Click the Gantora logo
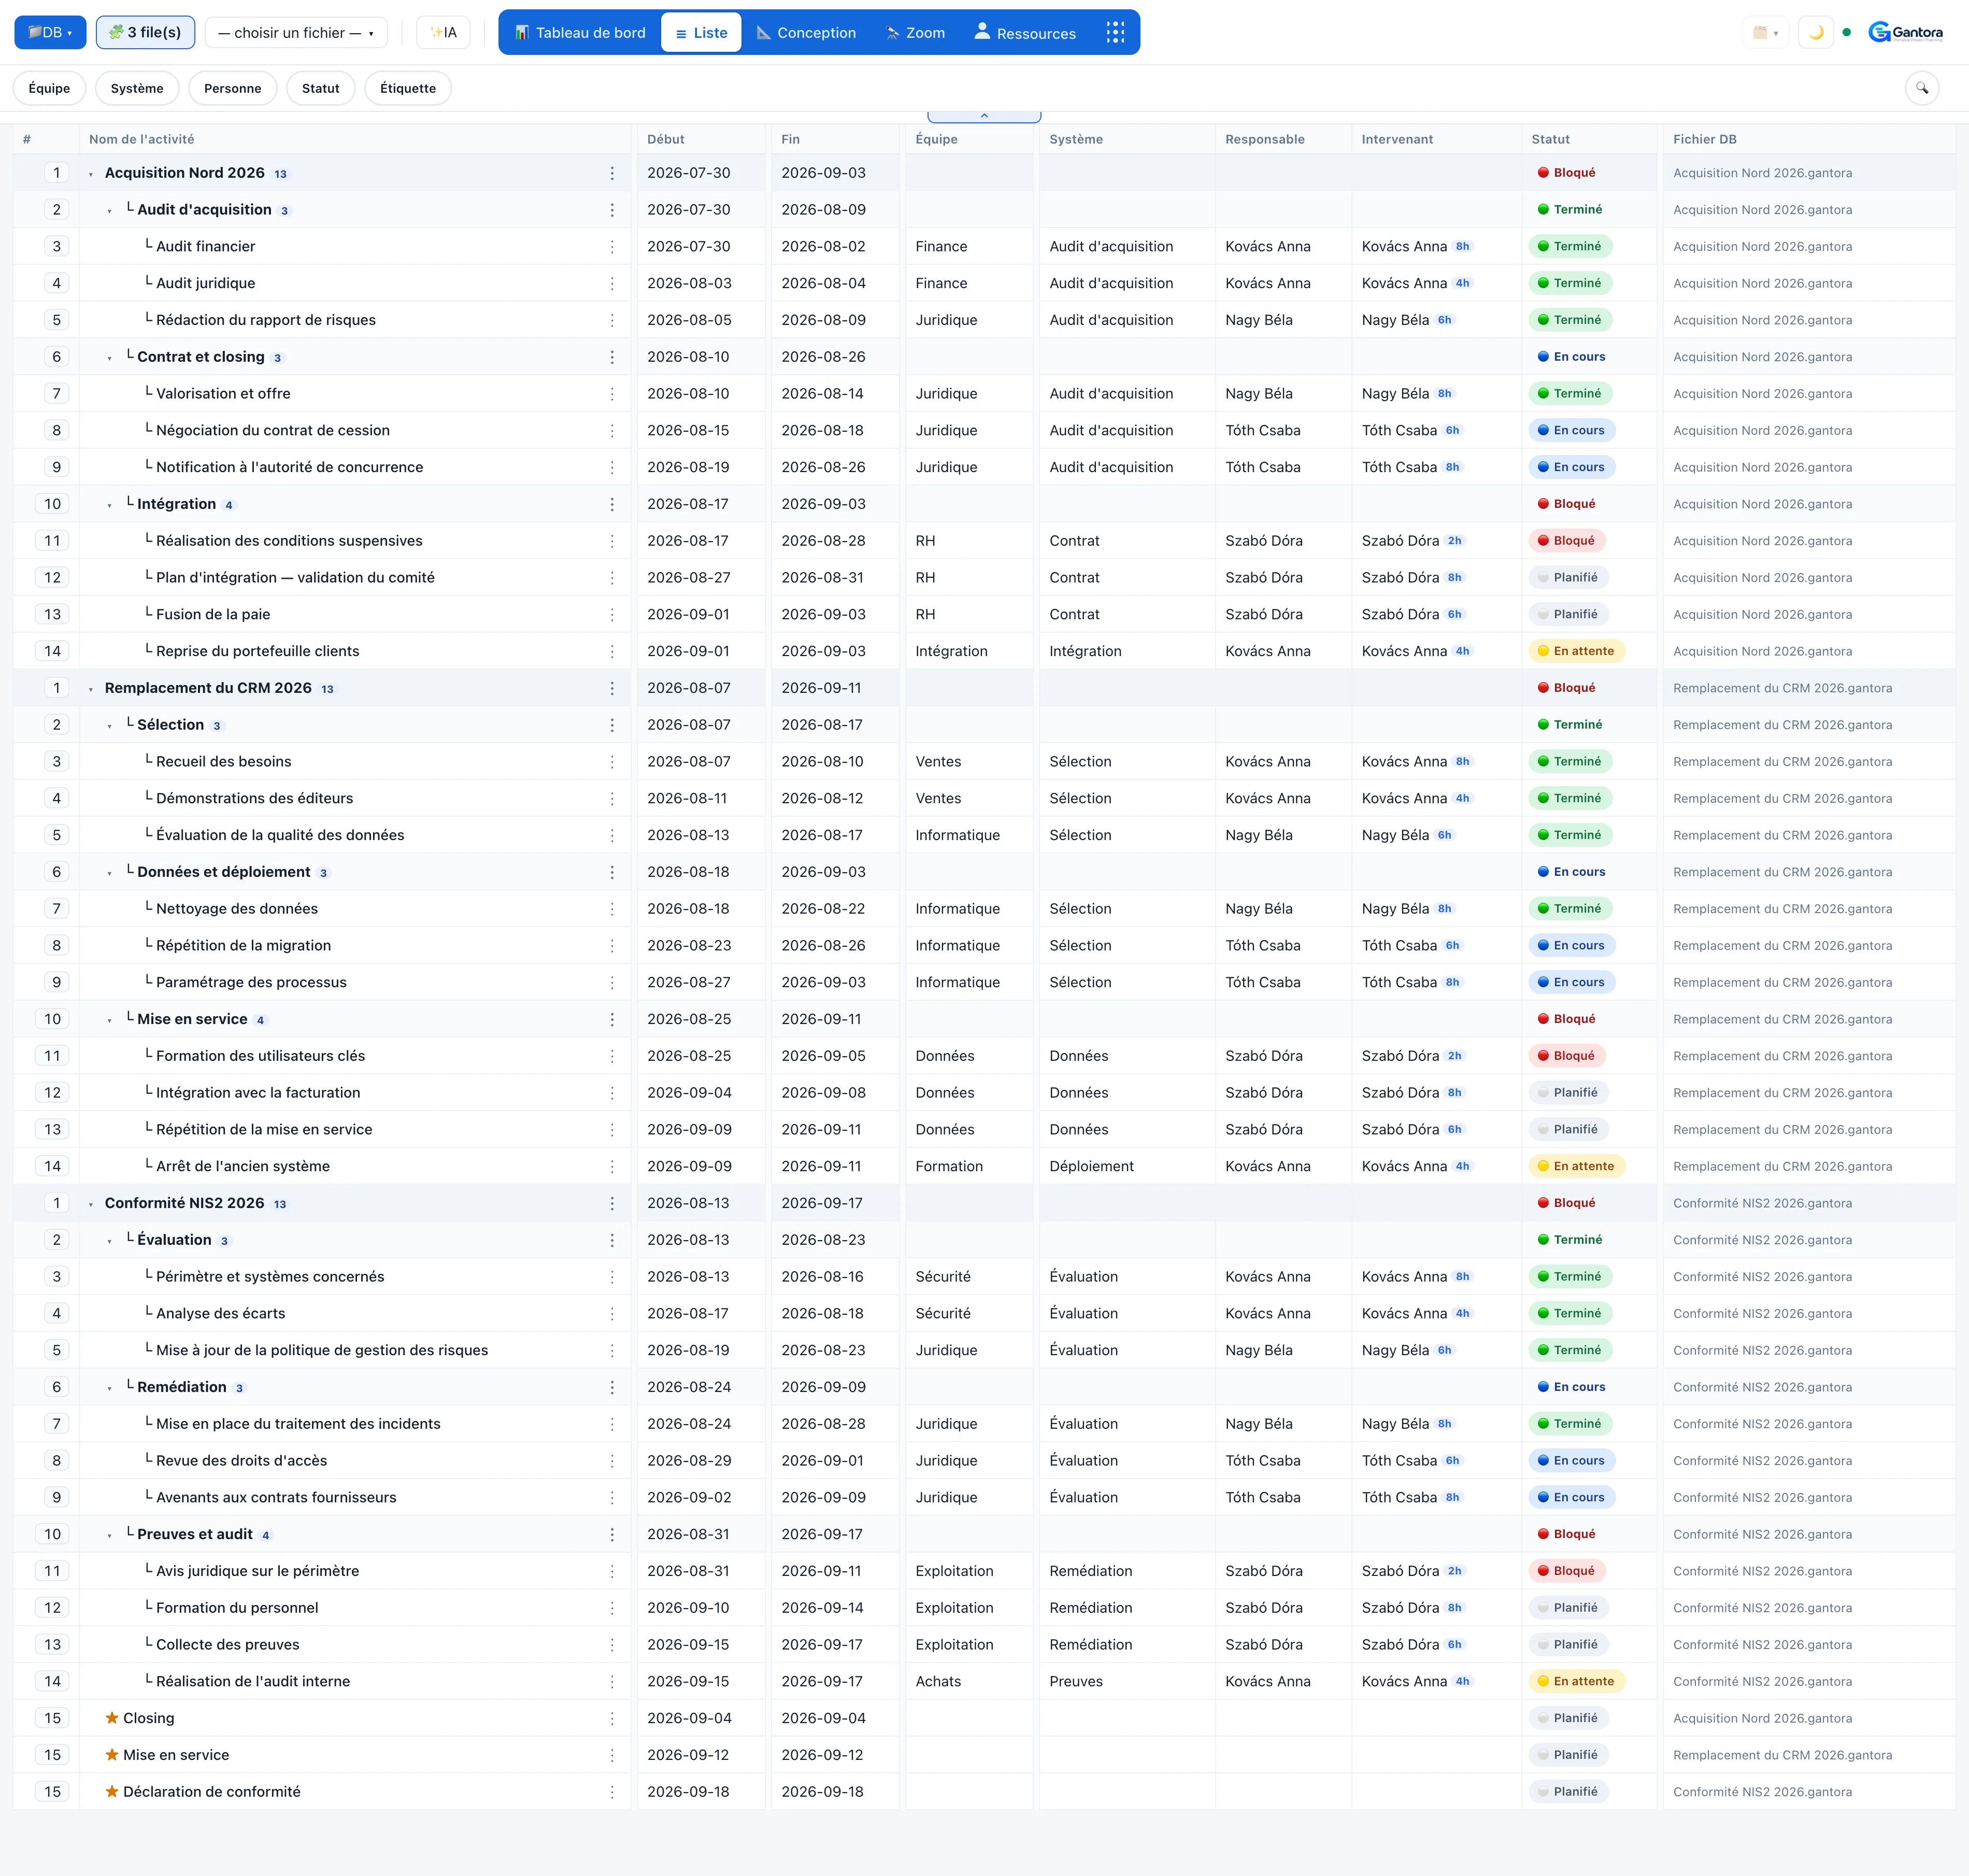The height and width of the screenshot is (1876, 1969). pos(1905,33)
